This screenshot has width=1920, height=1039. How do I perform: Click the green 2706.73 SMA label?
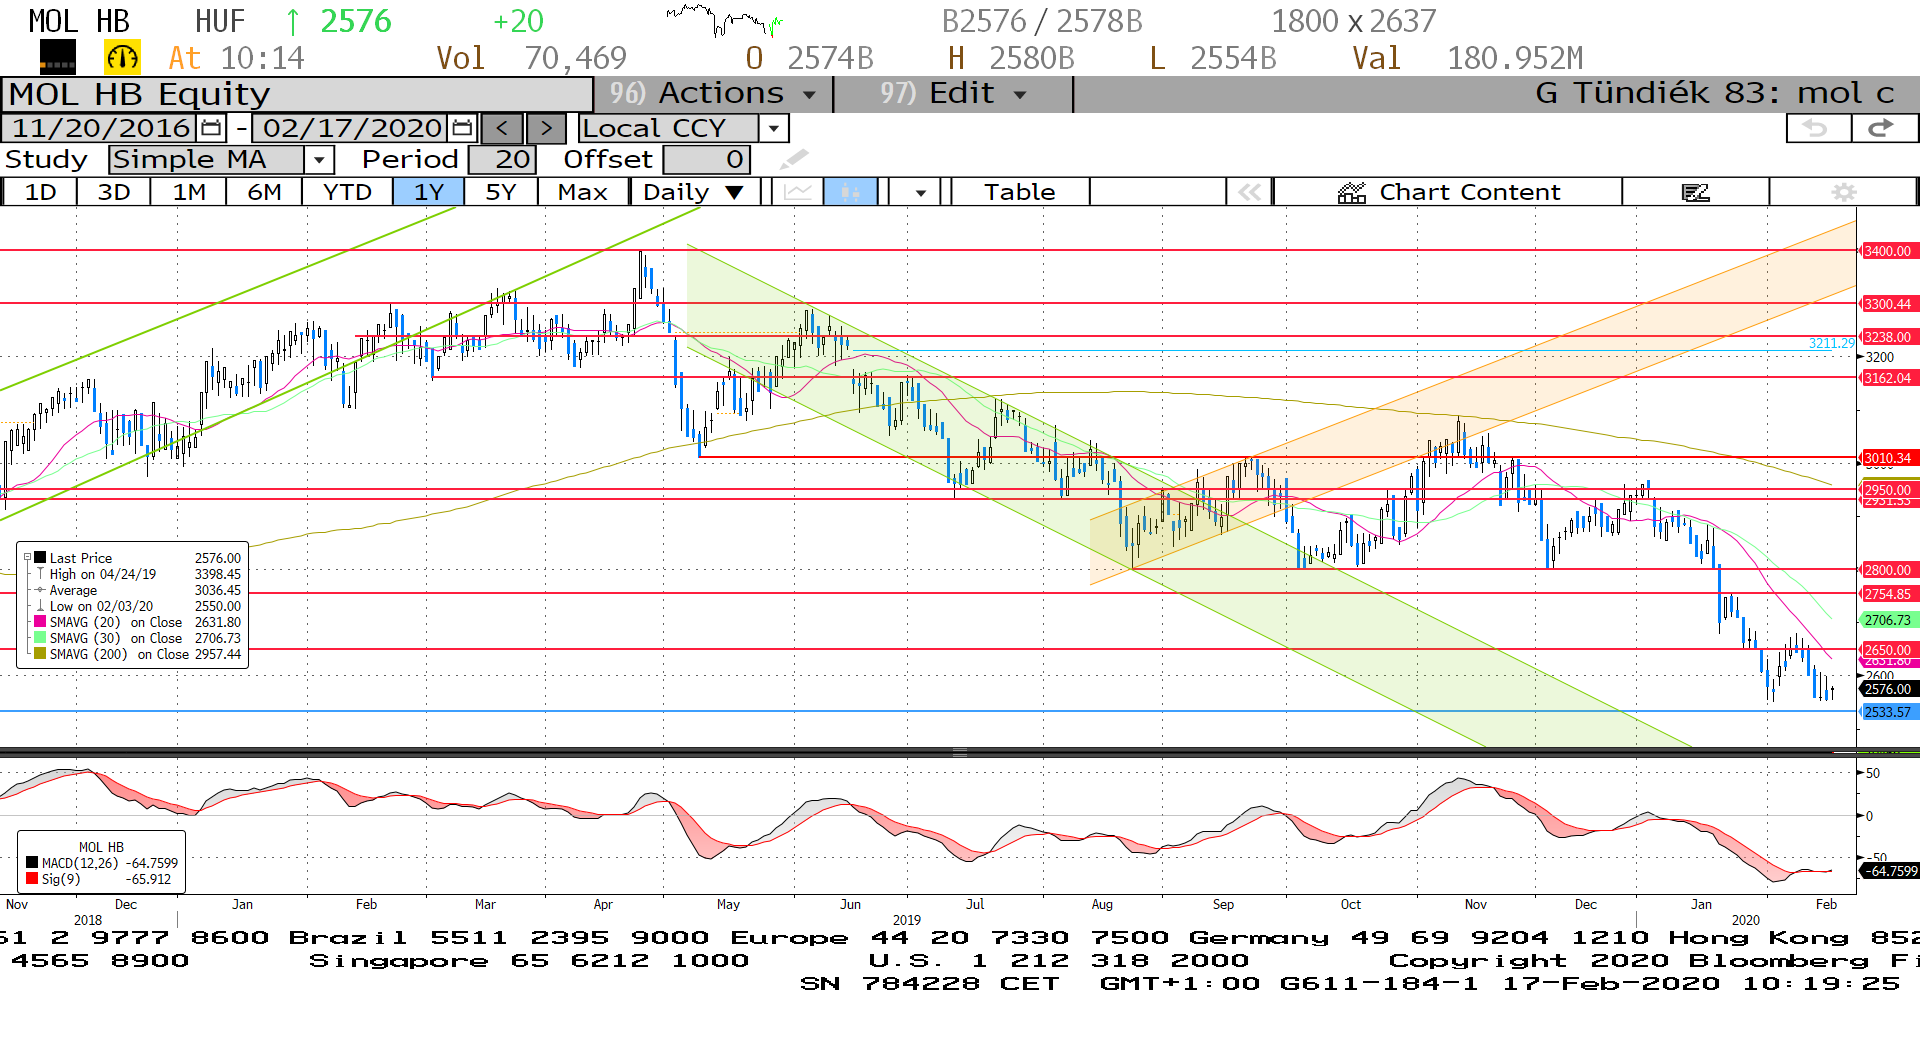pyautogui.click(x=1887, y=620)
